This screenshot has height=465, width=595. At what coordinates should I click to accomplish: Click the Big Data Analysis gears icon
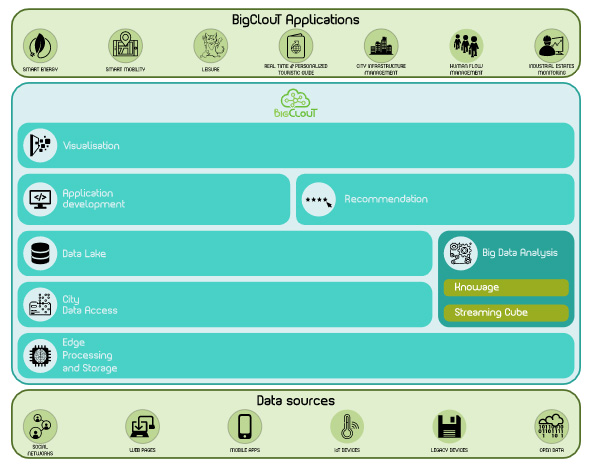(460, 253)
